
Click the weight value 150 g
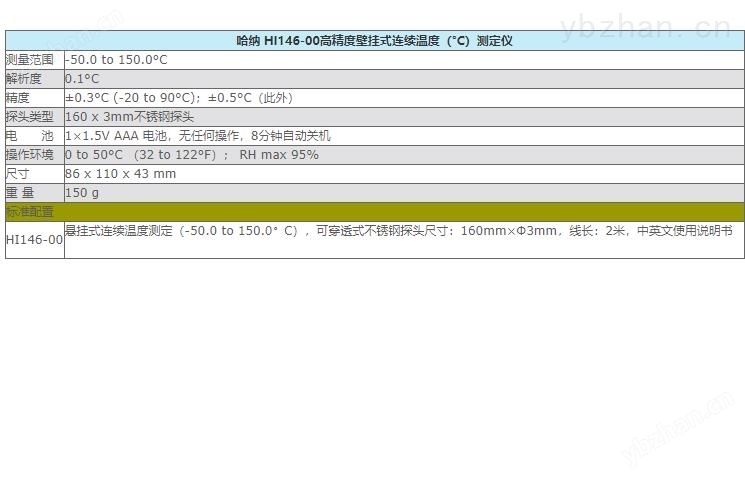[x=82, y=193]
